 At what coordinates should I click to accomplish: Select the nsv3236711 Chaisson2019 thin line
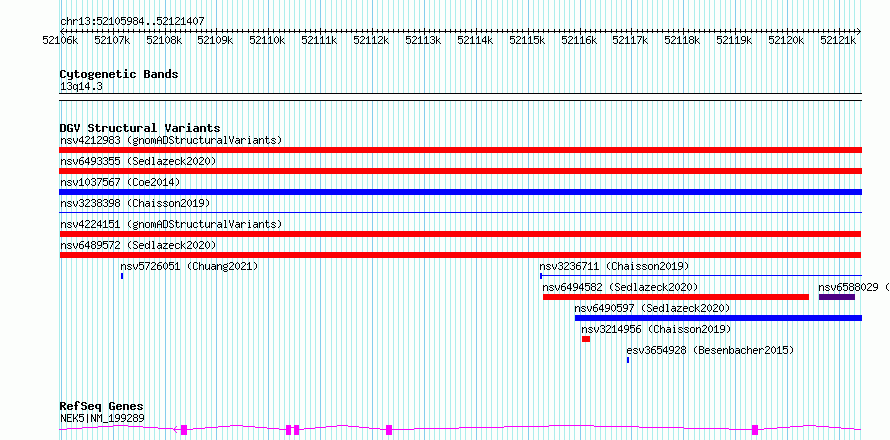[x=701, y=276]
